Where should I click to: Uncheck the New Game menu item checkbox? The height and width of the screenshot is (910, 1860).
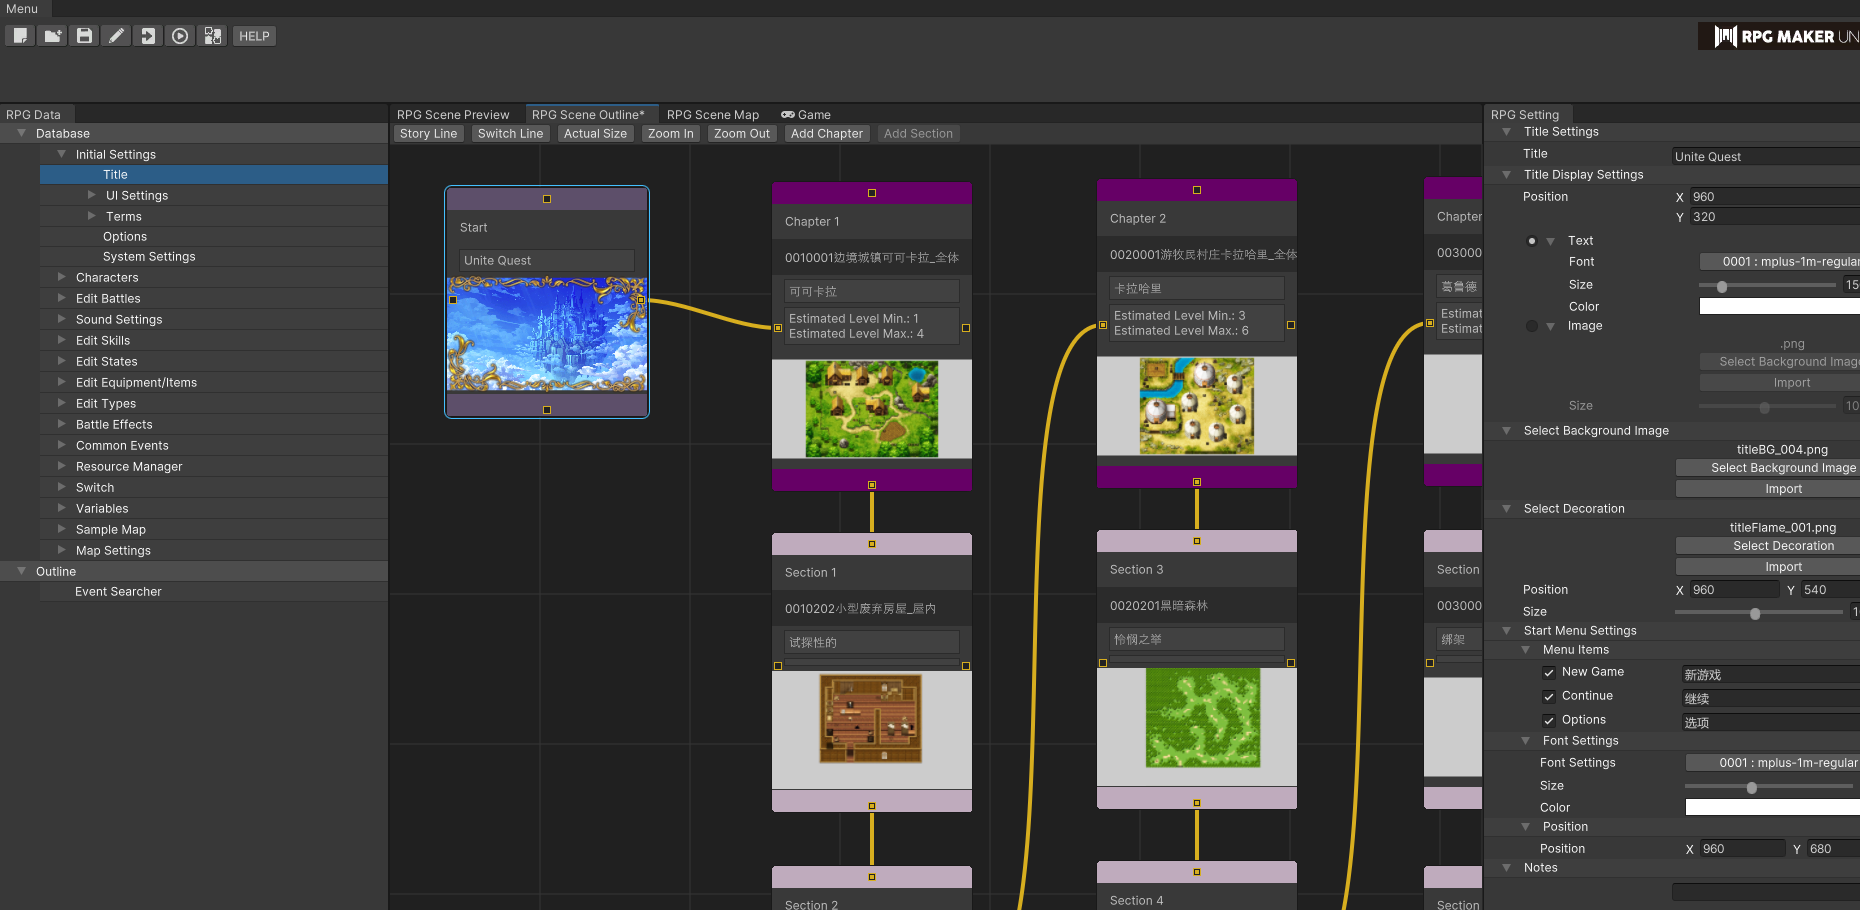(x=1549, y=673)
